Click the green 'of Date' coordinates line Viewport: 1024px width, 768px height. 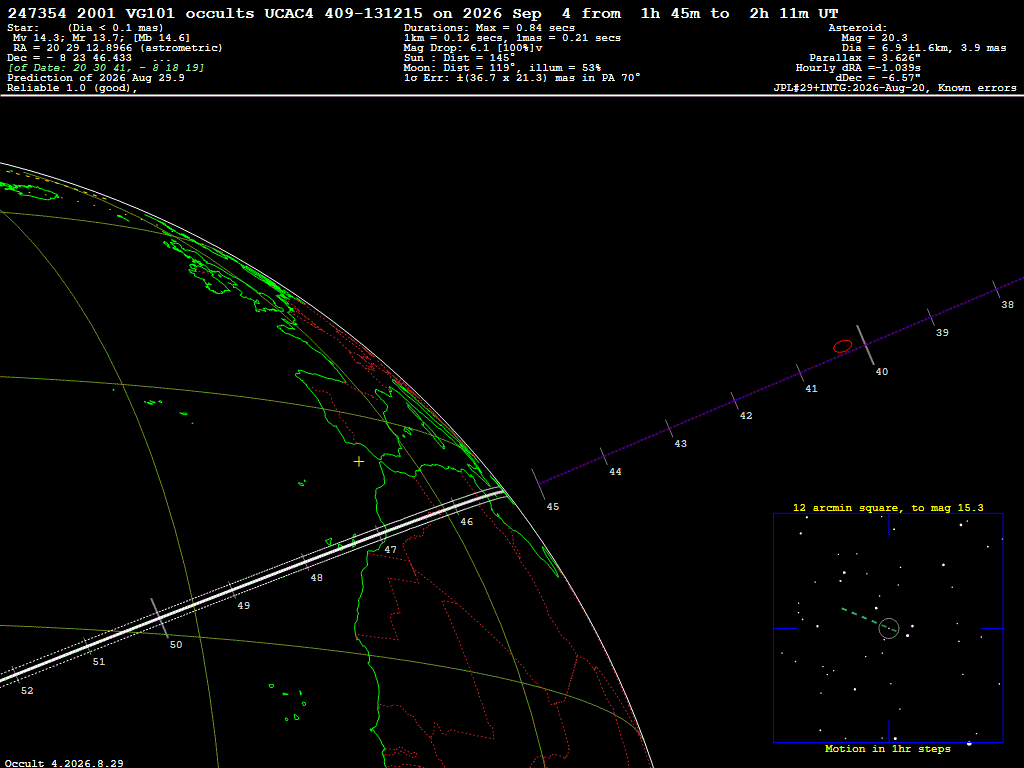[x=106, y=68]
